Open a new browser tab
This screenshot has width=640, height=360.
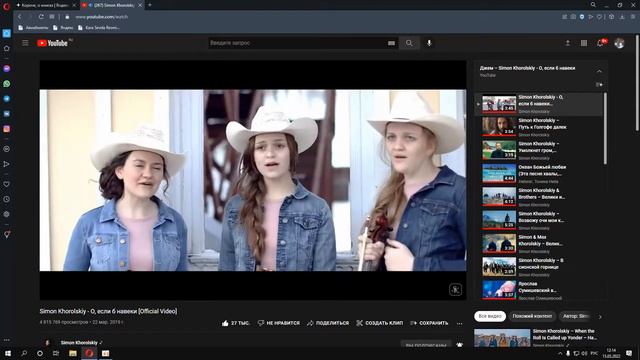[x=150, y=5]
